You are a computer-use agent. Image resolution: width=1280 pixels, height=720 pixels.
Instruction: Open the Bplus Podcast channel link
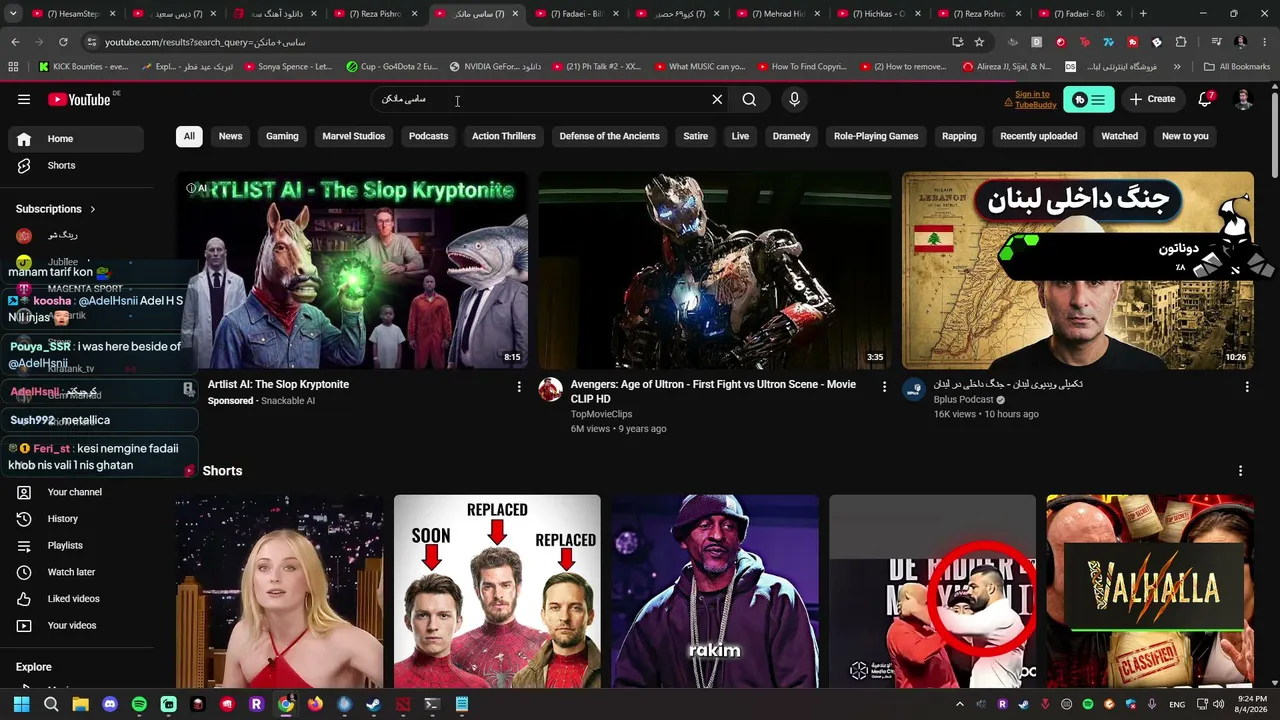point(964,400)
